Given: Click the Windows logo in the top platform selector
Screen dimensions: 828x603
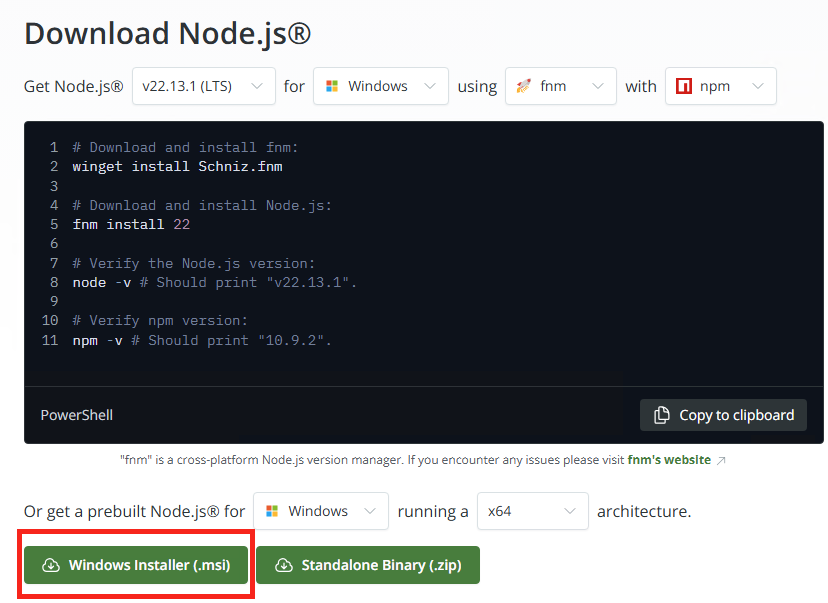Looking at the screenshot, I should pos(332,86).
